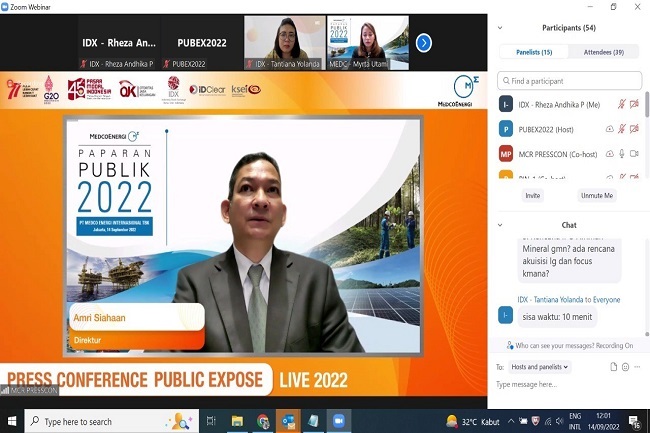
Task: Click the ENG INTL language indicator
Action: [x=575, y=421]
